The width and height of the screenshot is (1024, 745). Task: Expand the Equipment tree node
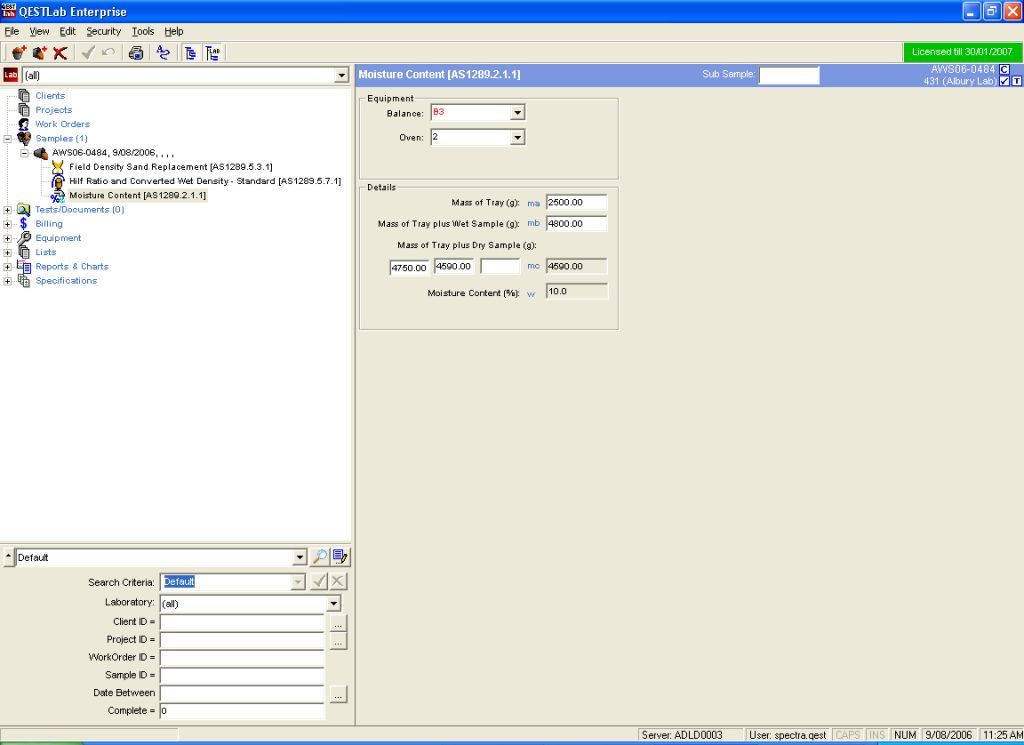(x=8, y=238)
